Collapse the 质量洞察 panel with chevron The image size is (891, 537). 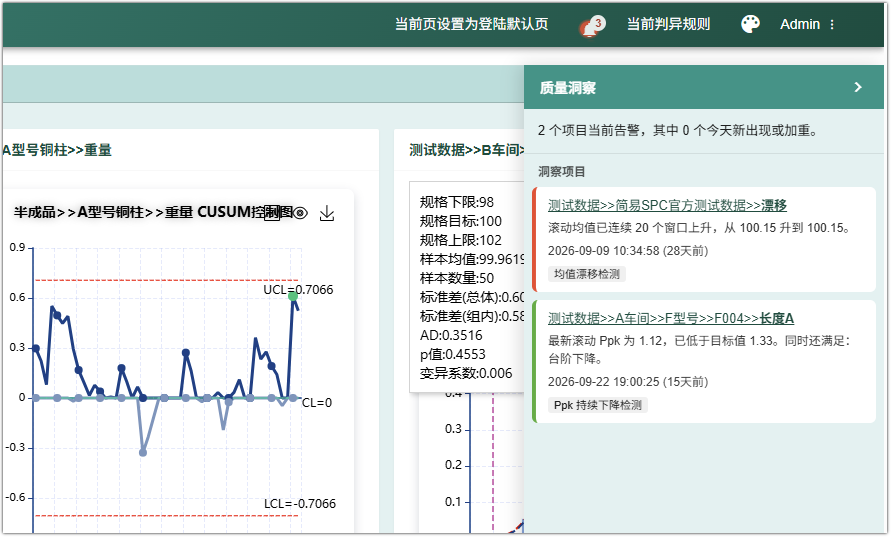[x=858, y=87]
